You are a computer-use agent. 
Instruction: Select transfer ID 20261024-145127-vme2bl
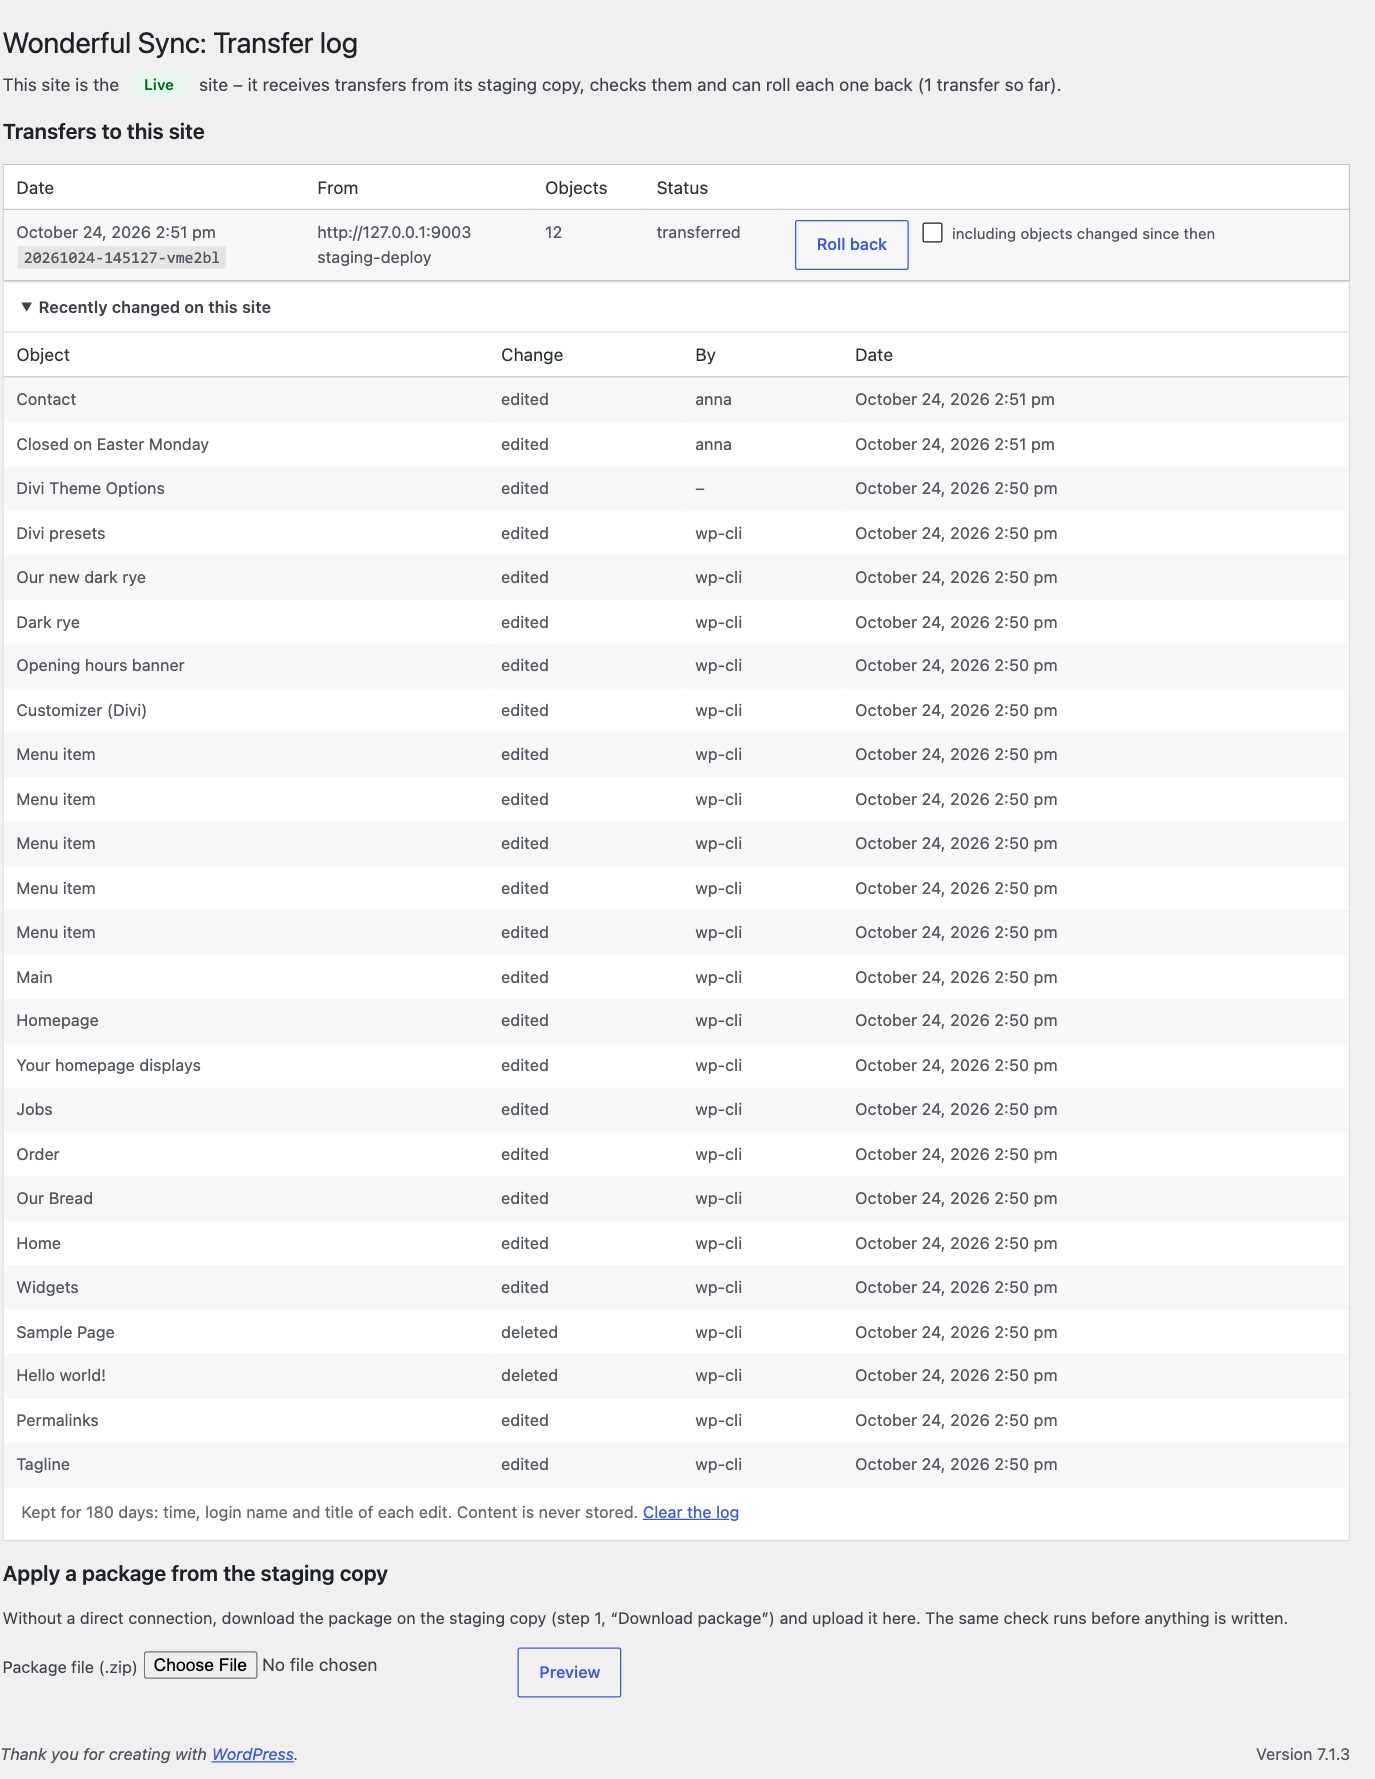point(121,258)
